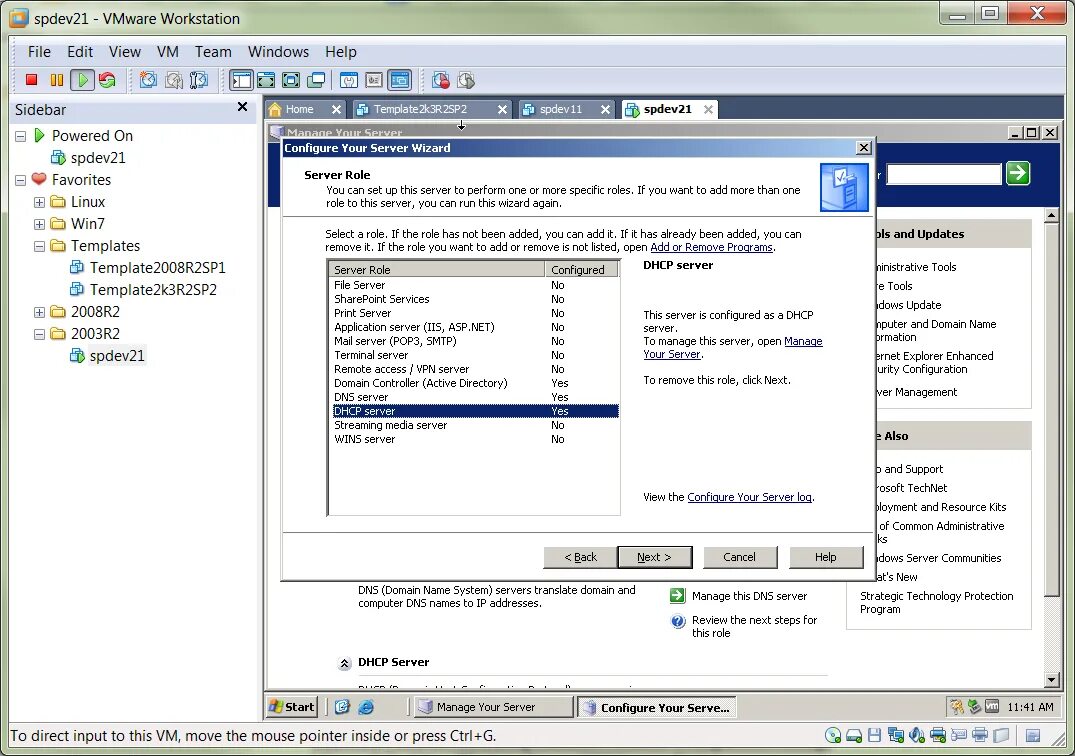The image size is (1075, 756).
Task: Click the Unity mode toolbar icon
Action: 316,80
